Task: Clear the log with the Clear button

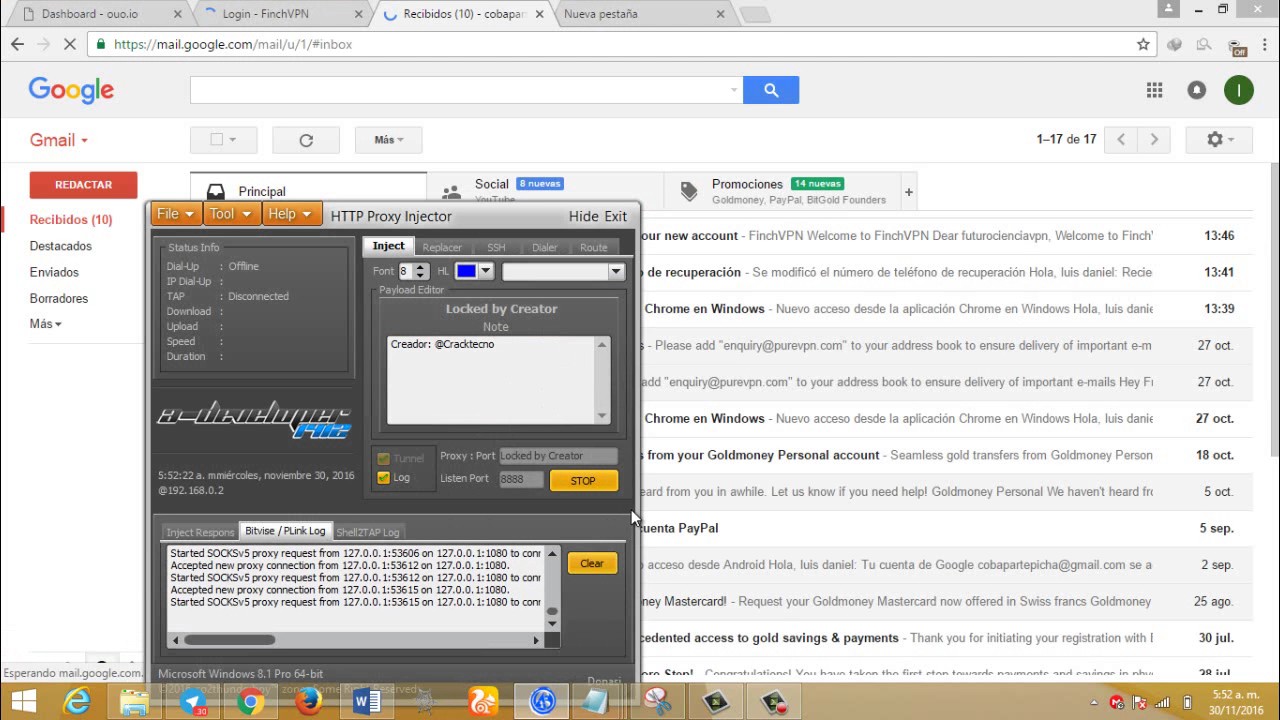Action: coord(592,563)
